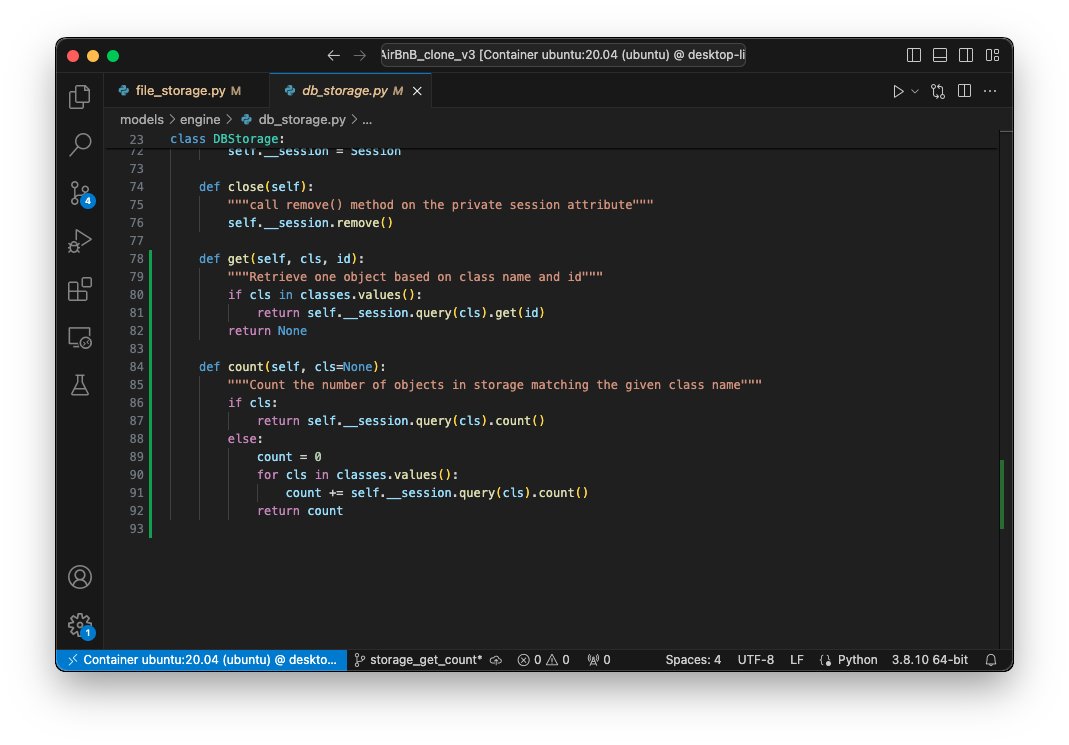Click line number 78 in gutter
The width and height of the screenshot is (1069, 745).
[x=136, y=259]
